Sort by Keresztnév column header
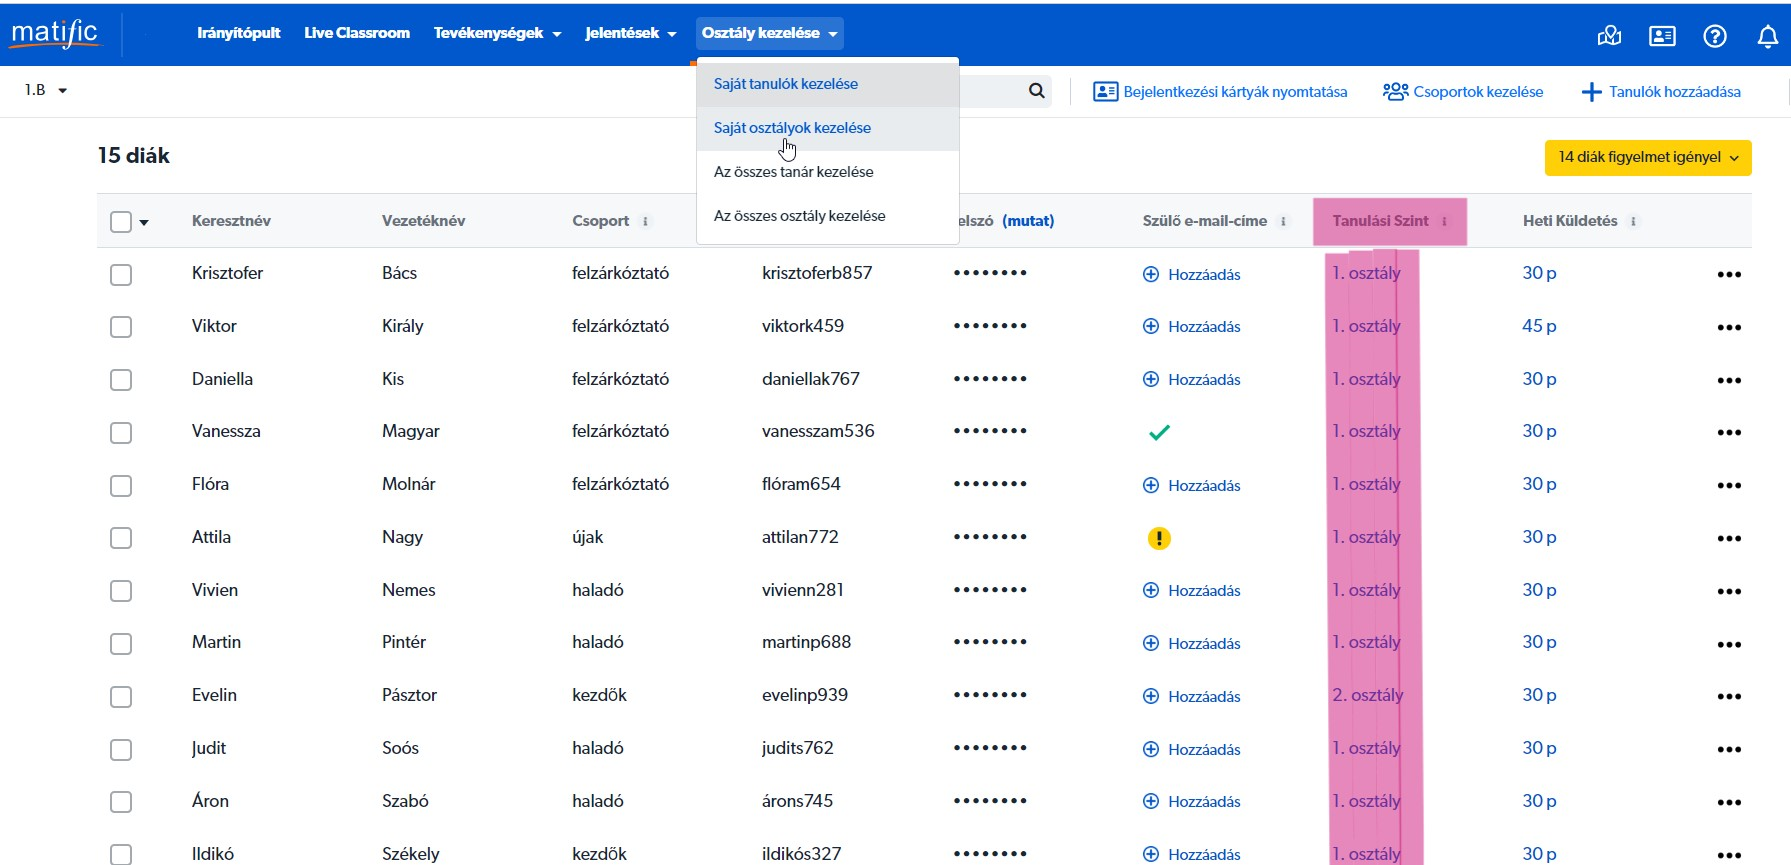This screenshot has width=1791, height=865. click(231, 221)
